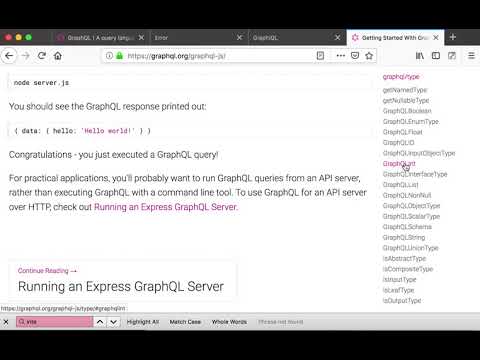Screen dimensions: 480x360
Task: Open GraphQLString in sidebar
Action: 404,237
